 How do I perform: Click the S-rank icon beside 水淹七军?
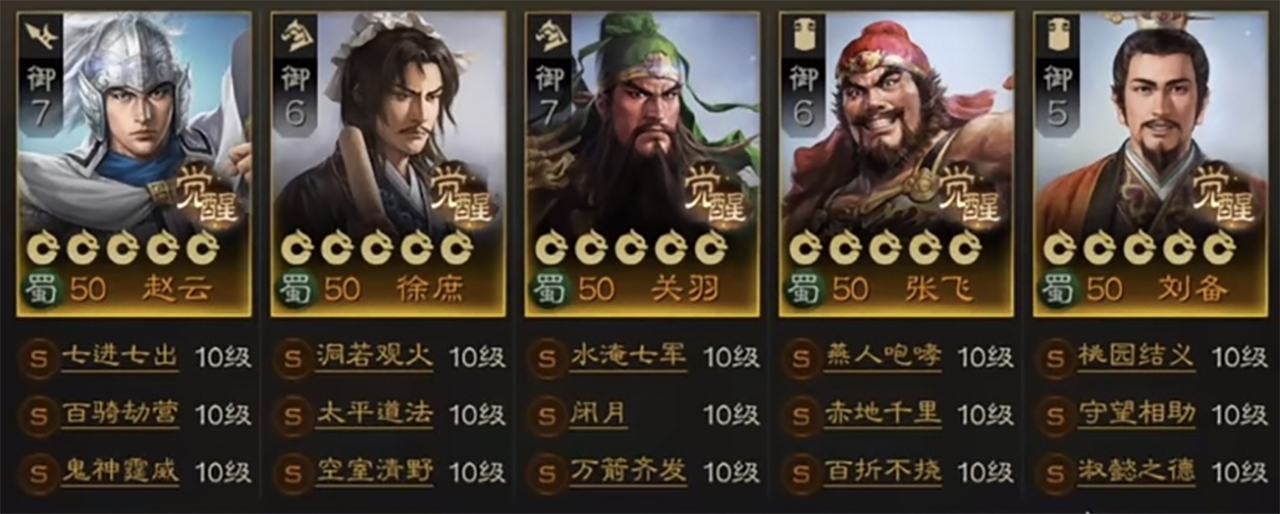click(x=546, y=357)
